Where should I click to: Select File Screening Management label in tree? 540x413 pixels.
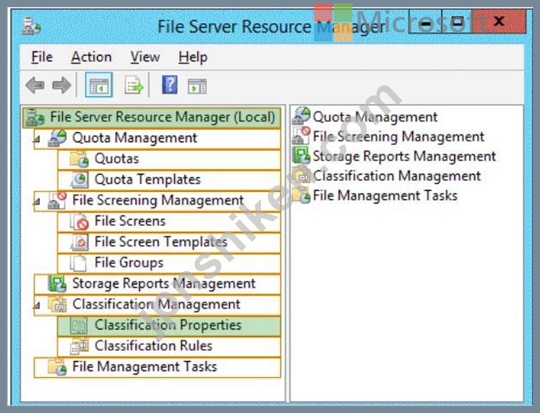158,200
